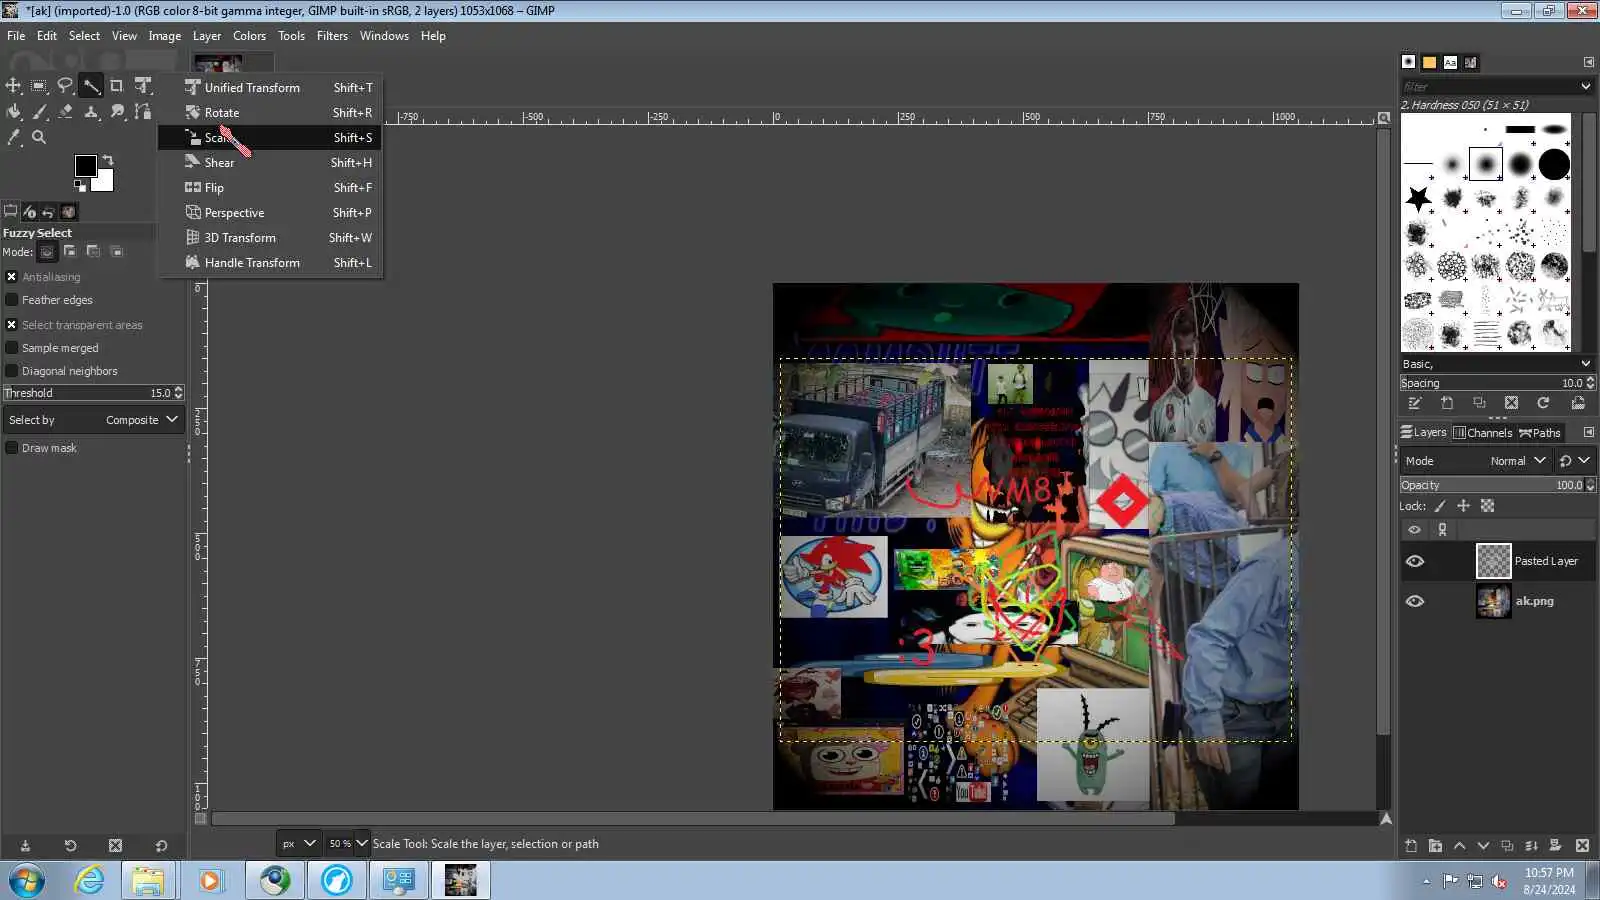Open the foreground color swatch
The image size is (1600, 900).
[85, 165]
